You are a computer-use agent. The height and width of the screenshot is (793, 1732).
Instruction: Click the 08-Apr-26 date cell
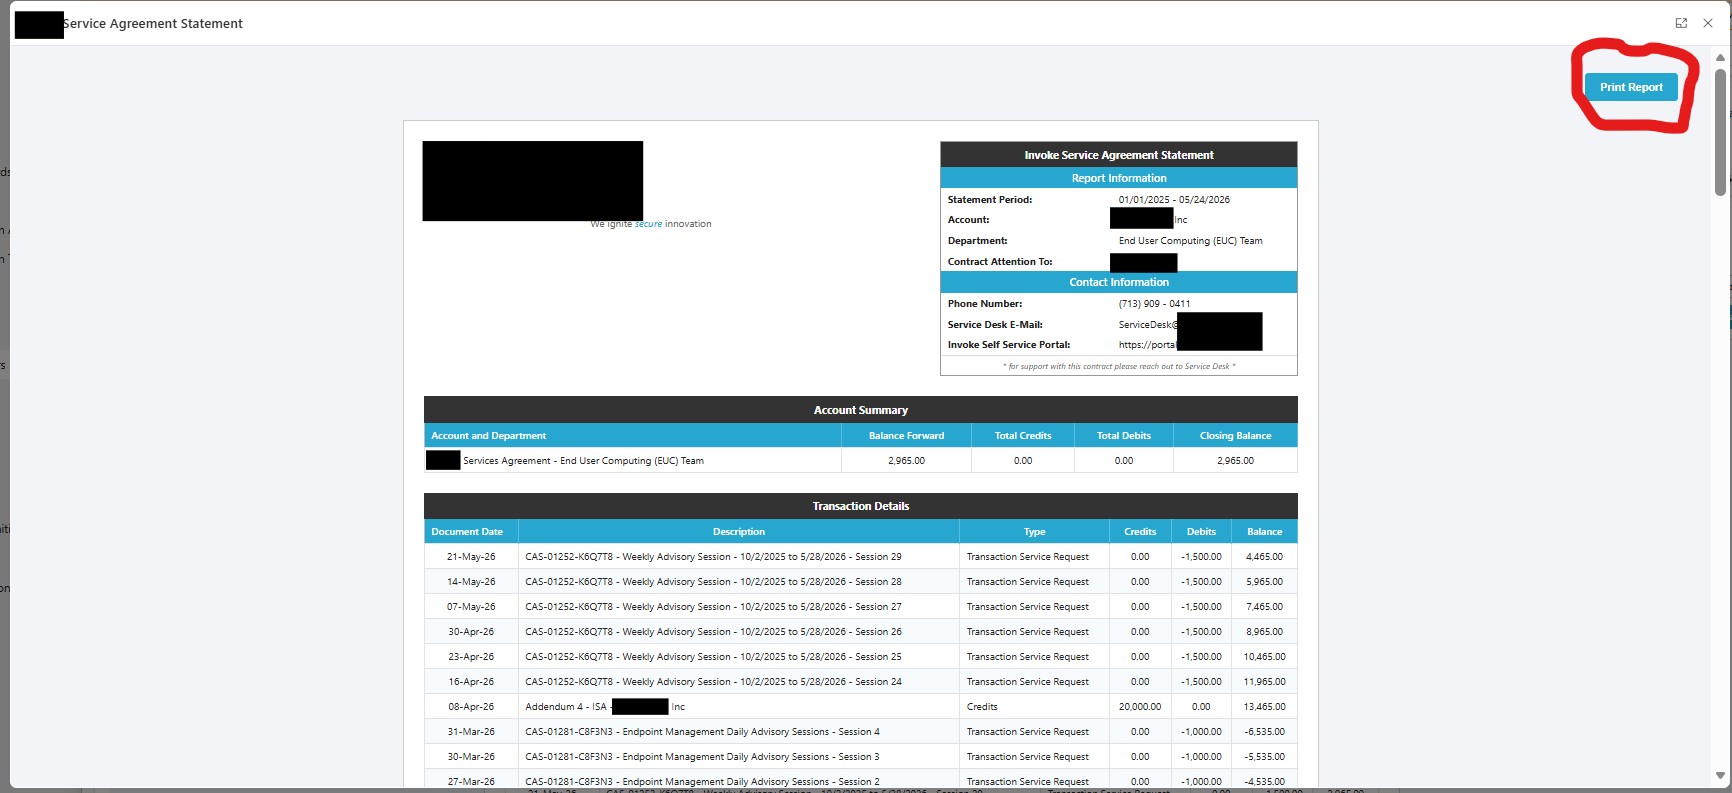pyautogui.click(x=470, y=707)
